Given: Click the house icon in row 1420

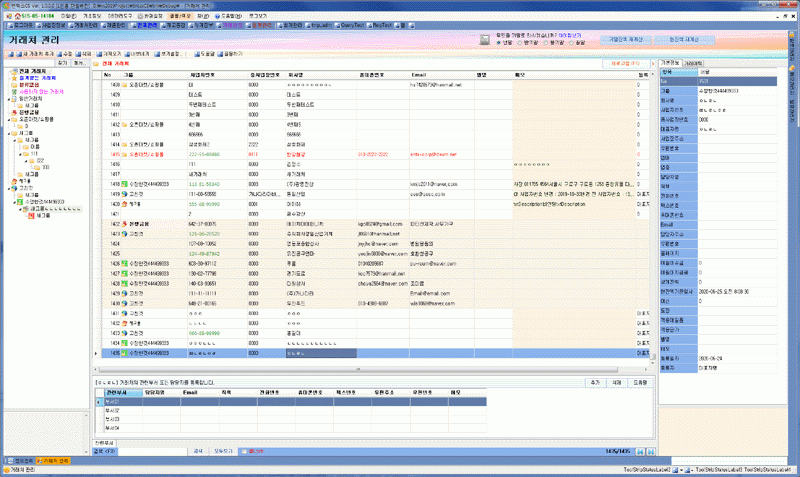Looking at the screenshot, I should pos(124,204).
